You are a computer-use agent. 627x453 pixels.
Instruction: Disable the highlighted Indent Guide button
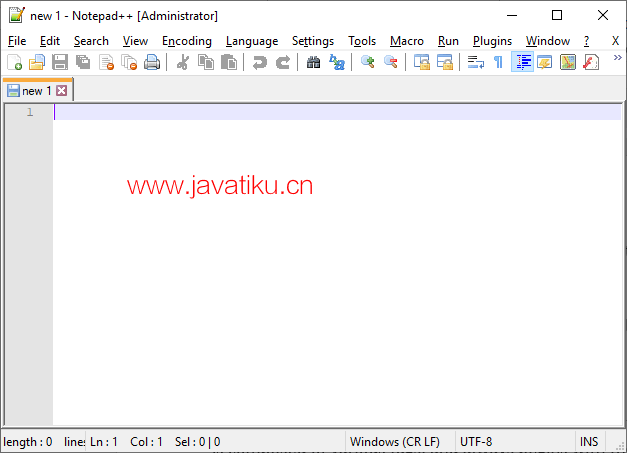[x=522, y=62]
